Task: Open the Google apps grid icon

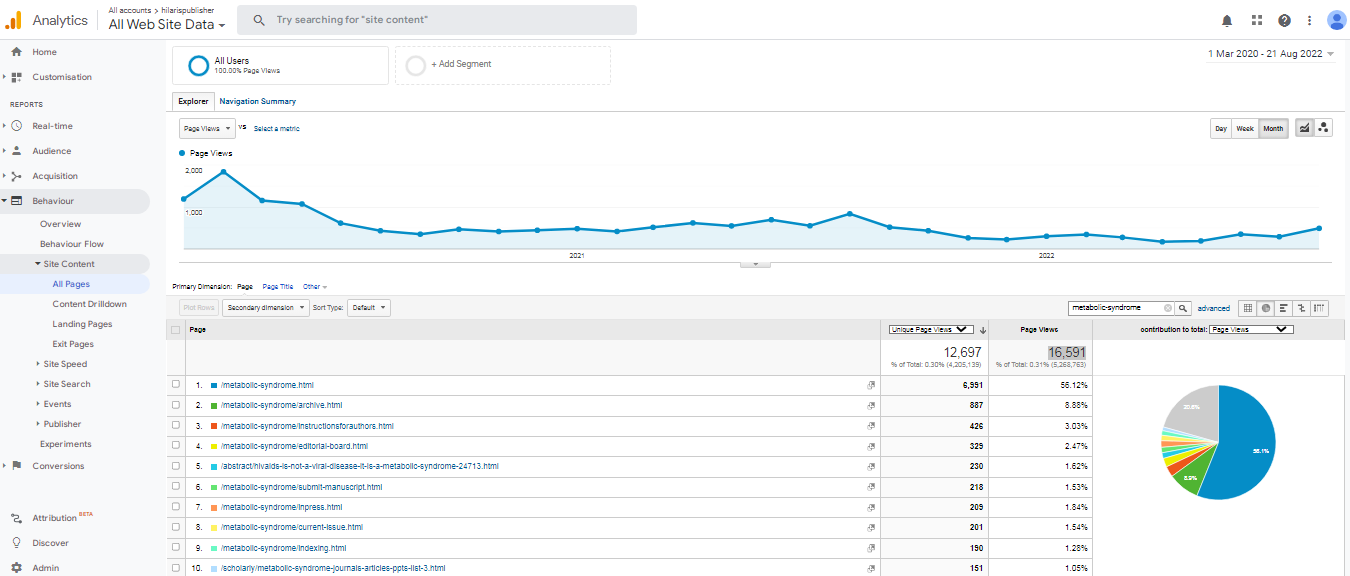Action: (x=1256, y=20)
